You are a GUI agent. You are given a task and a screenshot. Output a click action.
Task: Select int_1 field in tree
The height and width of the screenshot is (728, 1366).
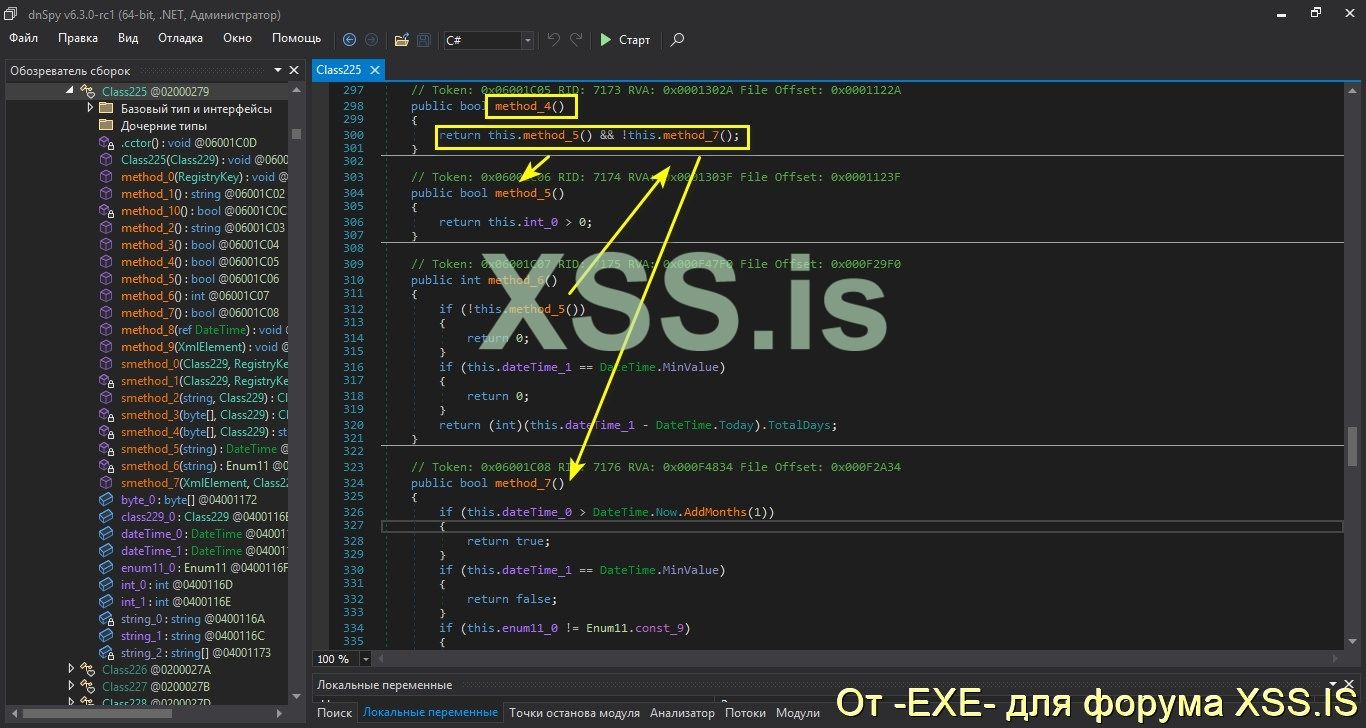point(176,601)
